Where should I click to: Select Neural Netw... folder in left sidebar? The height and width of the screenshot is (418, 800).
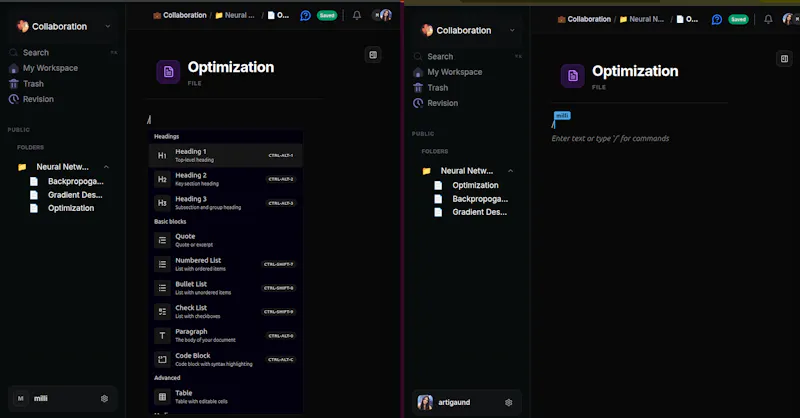point(62,167)
